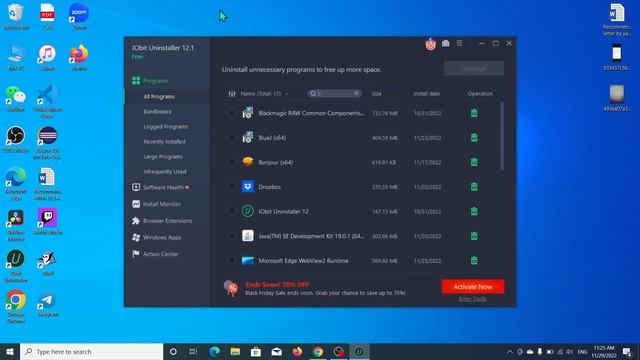The height and width of the screenshot is (360, 640).
Task: Click the uninstall trash icon for Bonjour (x64)
Action: [474, 162]
